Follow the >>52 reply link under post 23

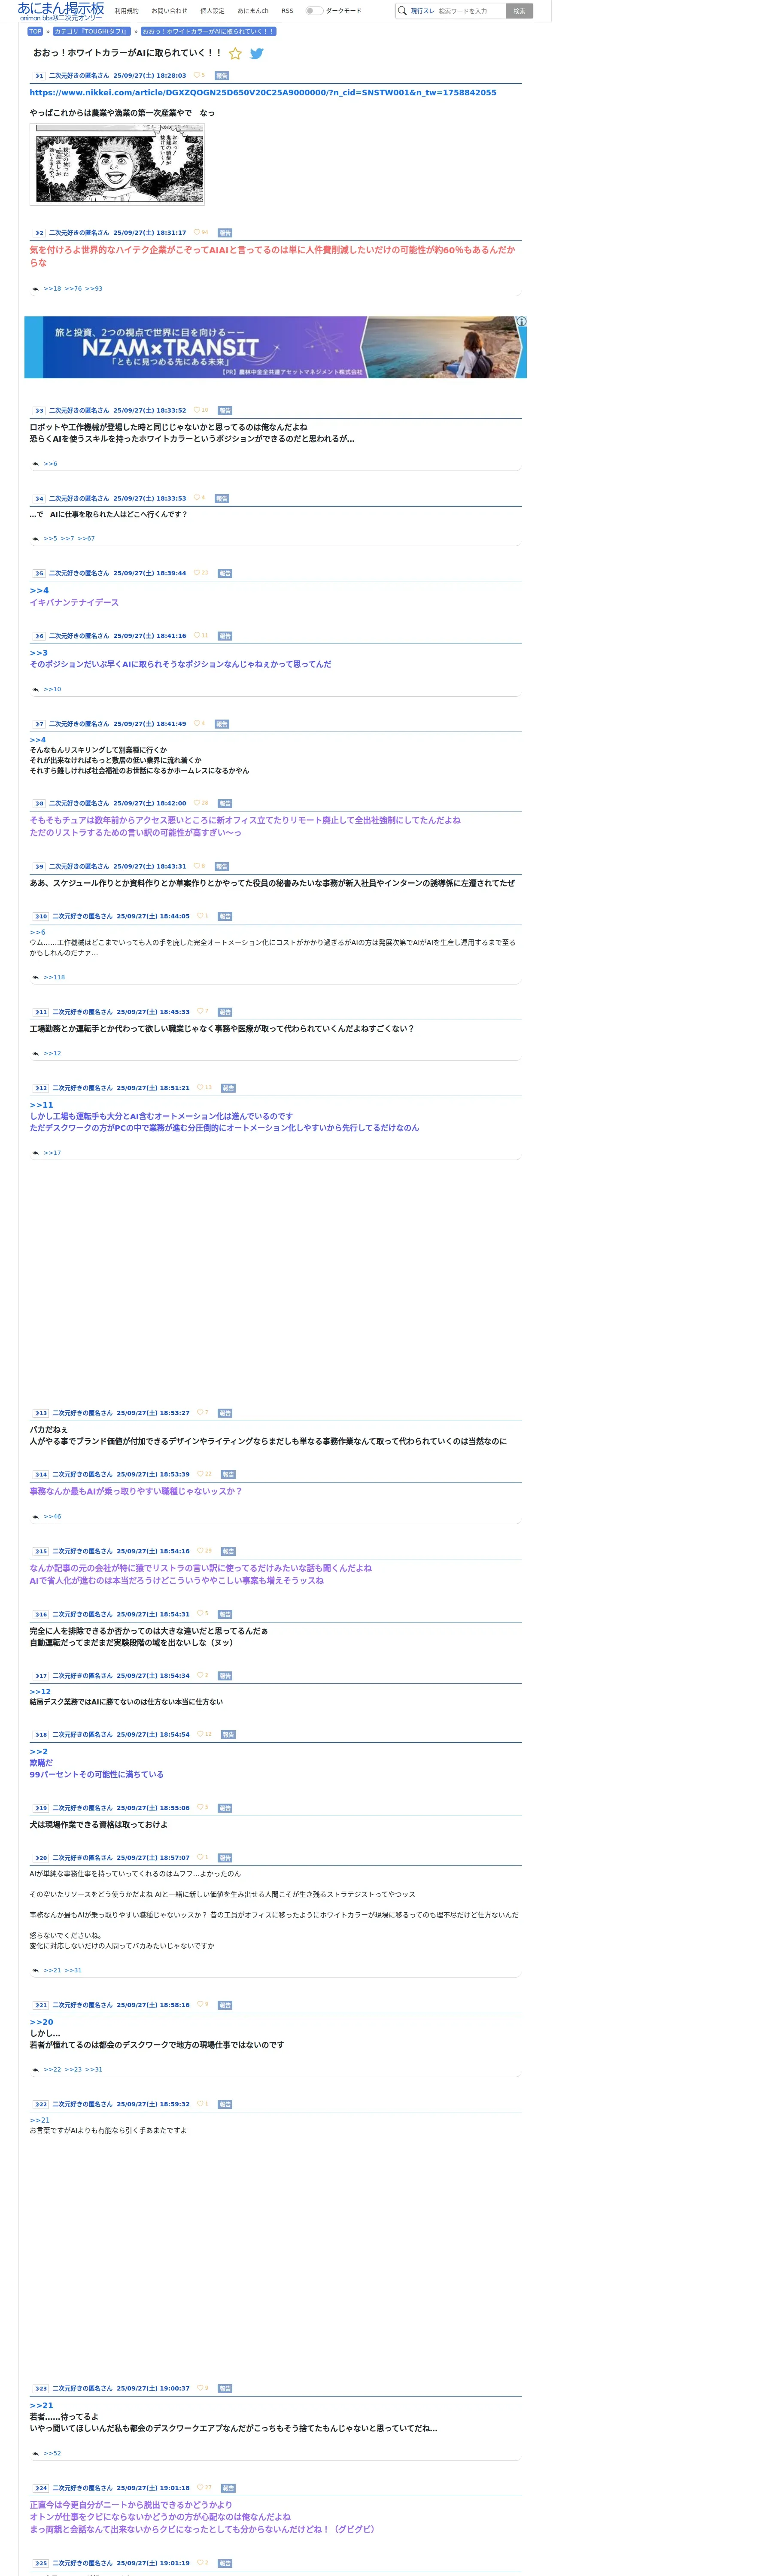pyautogui.click(x=52, y=2453)
